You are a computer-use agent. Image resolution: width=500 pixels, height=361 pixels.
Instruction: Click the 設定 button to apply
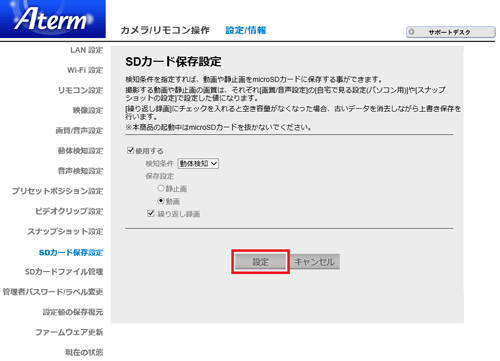(x=260, y=262)
